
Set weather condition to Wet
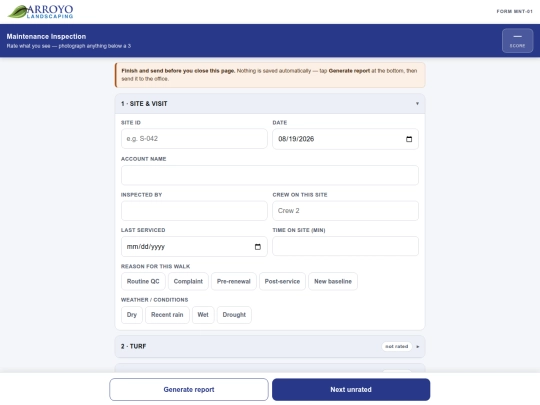203,315
